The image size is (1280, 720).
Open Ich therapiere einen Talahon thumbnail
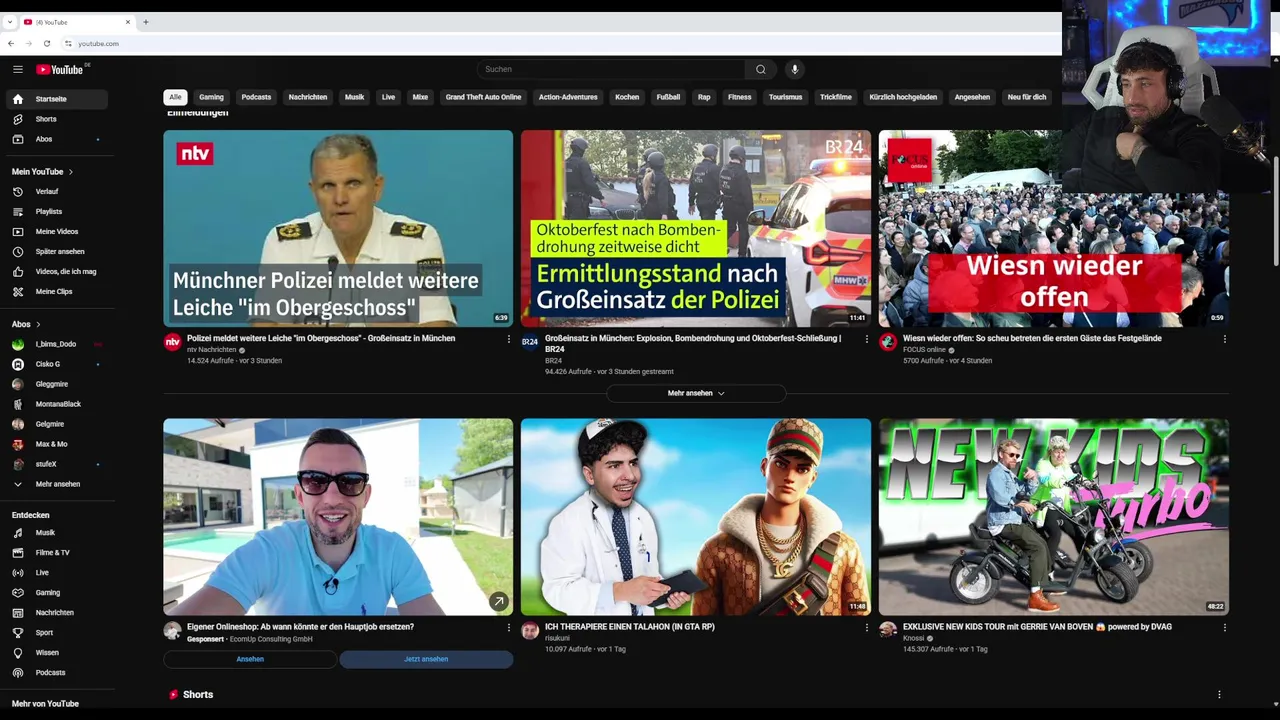pyautogui.click(x=696, y=517)
